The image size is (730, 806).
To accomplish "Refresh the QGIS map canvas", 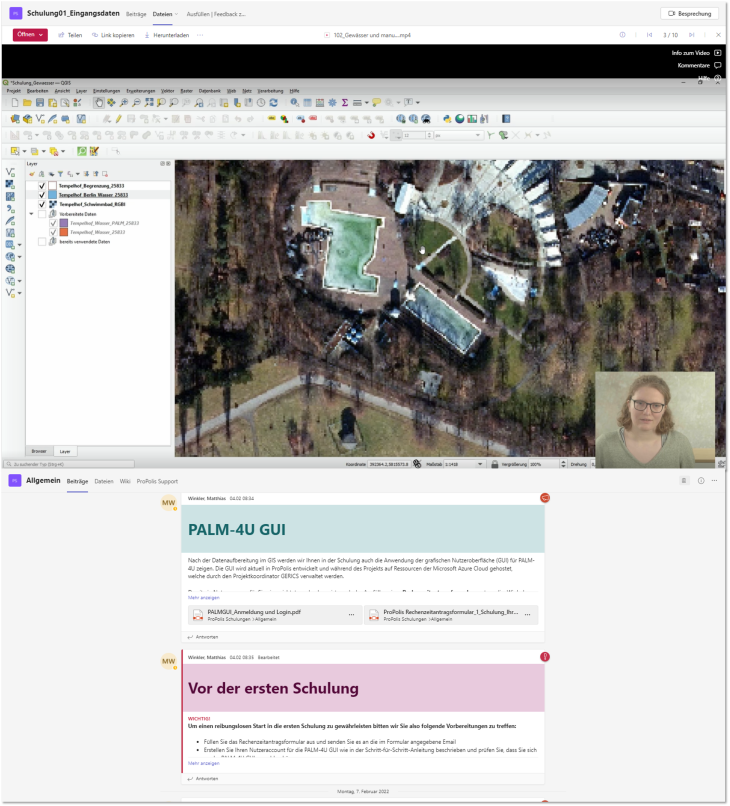I will pos(273,103).
